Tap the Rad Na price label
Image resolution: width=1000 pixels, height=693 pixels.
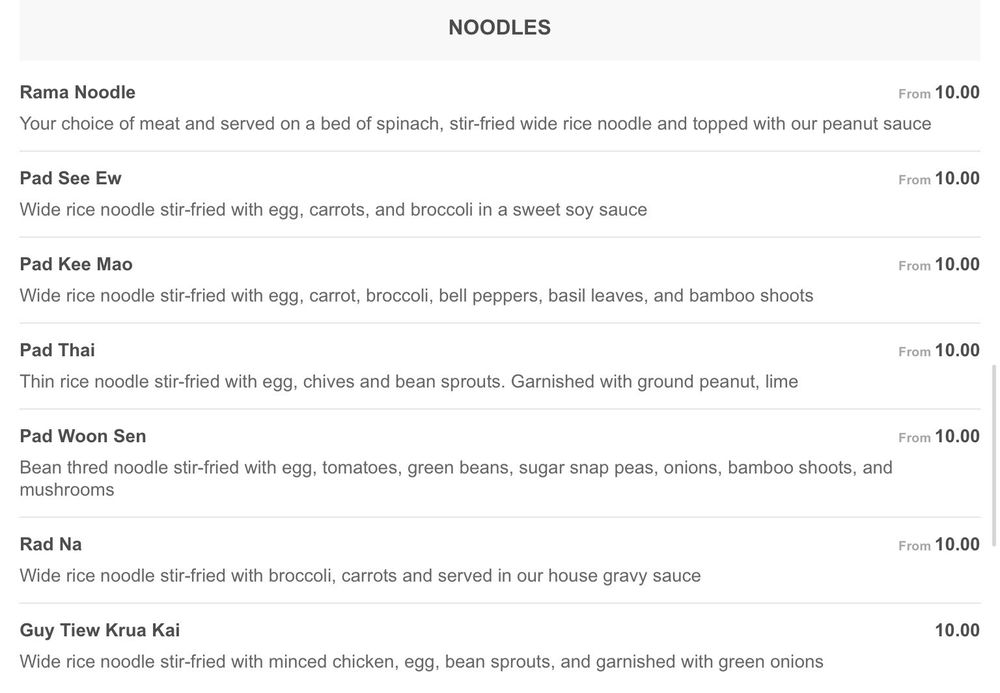point(956,545)
